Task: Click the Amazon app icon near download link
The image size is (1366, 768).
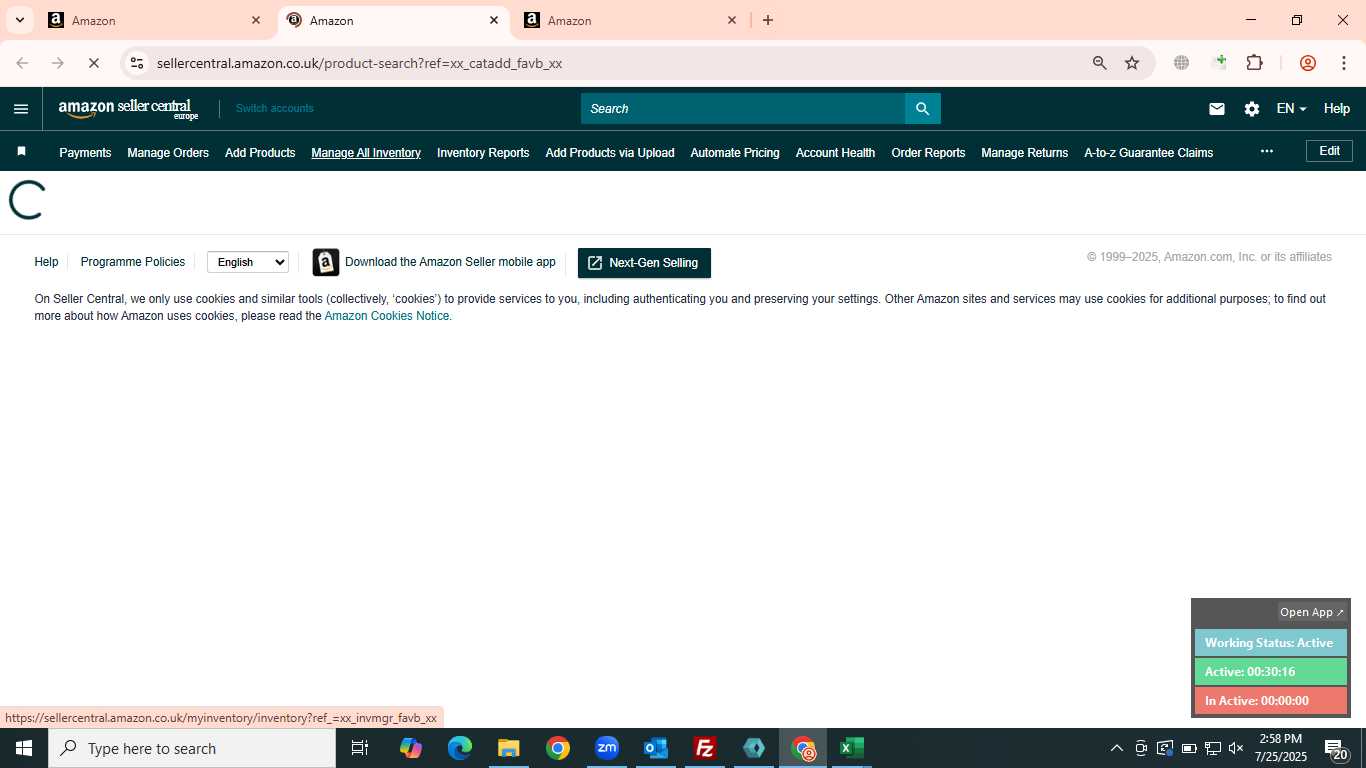Action: (326, 262)
